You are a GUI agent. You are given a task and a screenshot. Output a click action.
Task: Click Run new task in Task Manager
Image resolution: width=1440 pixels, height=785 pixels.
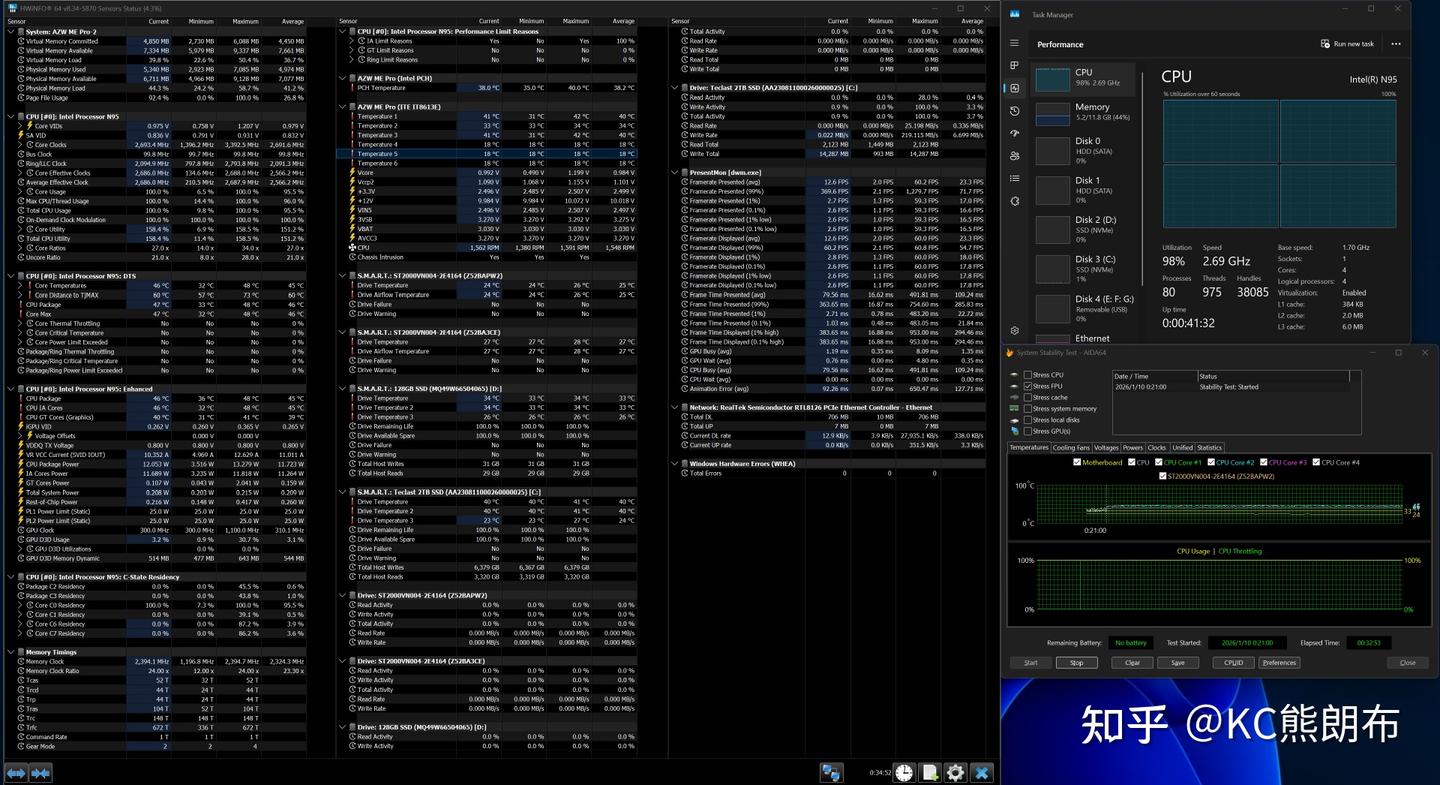pos(1347,44)
